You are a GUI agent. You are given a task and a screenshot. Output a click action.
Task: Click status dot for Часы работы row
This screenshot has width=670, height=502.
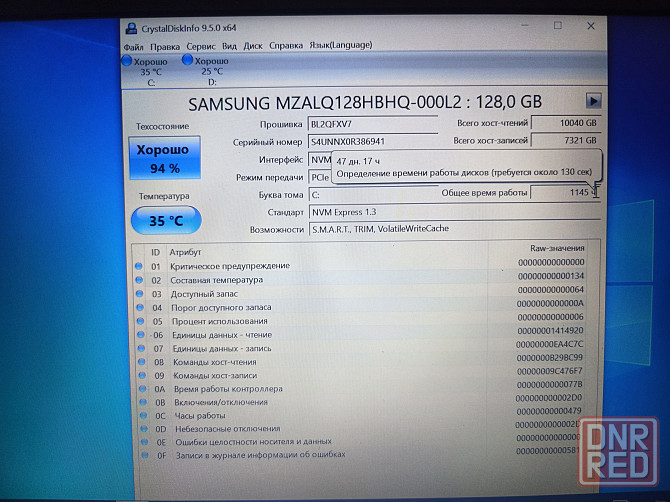[138, 414]
